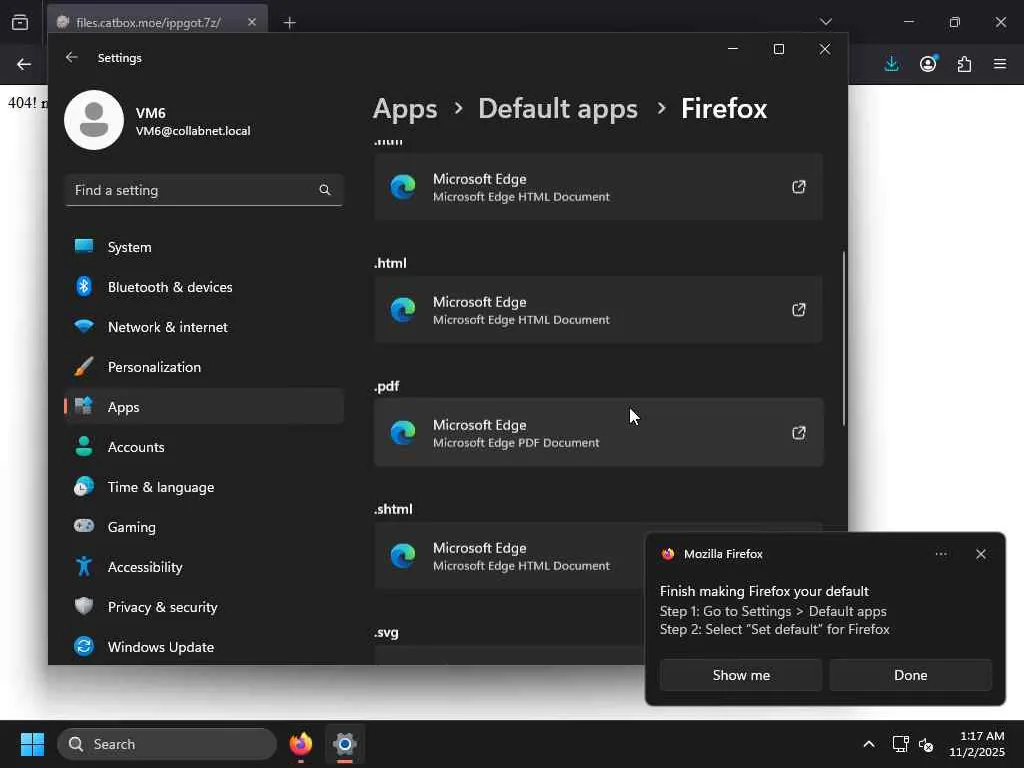This screenshot has height=768, width=1024.
Task: Select the files.catbox.moe tab
Action: (157, 22)
